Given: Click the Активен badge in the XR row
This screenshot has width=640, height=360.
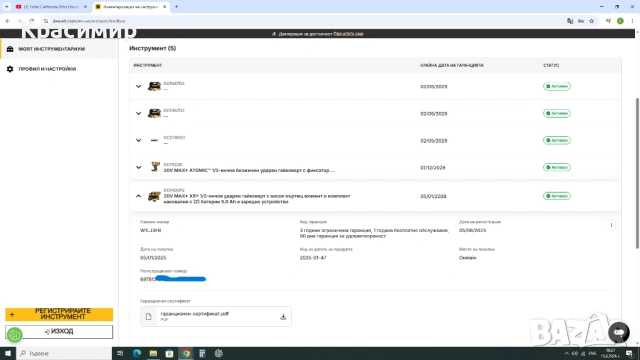Looking at the screenshot, I should (557, 196).
